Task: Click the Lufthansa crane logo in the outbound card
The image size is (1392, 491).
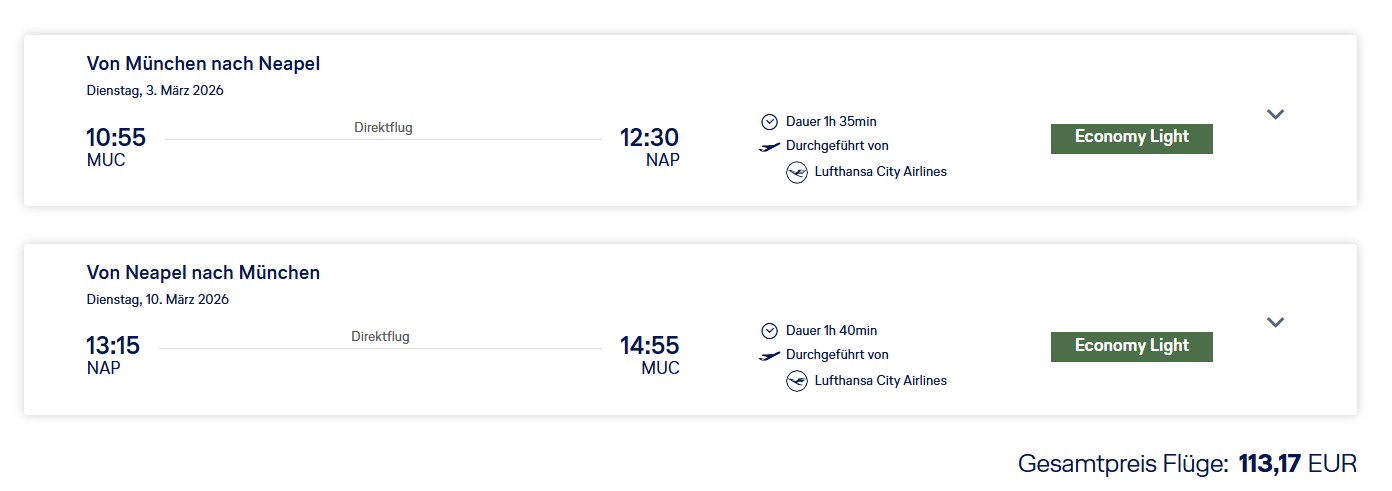Action: [797, 172]
